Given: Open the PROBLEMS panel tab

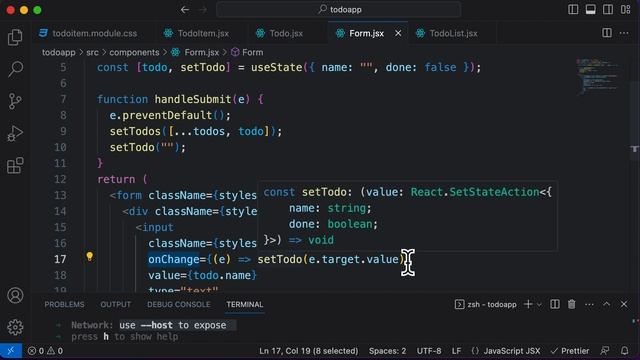Looking at the screenshot, I should (x=64, y=304).
